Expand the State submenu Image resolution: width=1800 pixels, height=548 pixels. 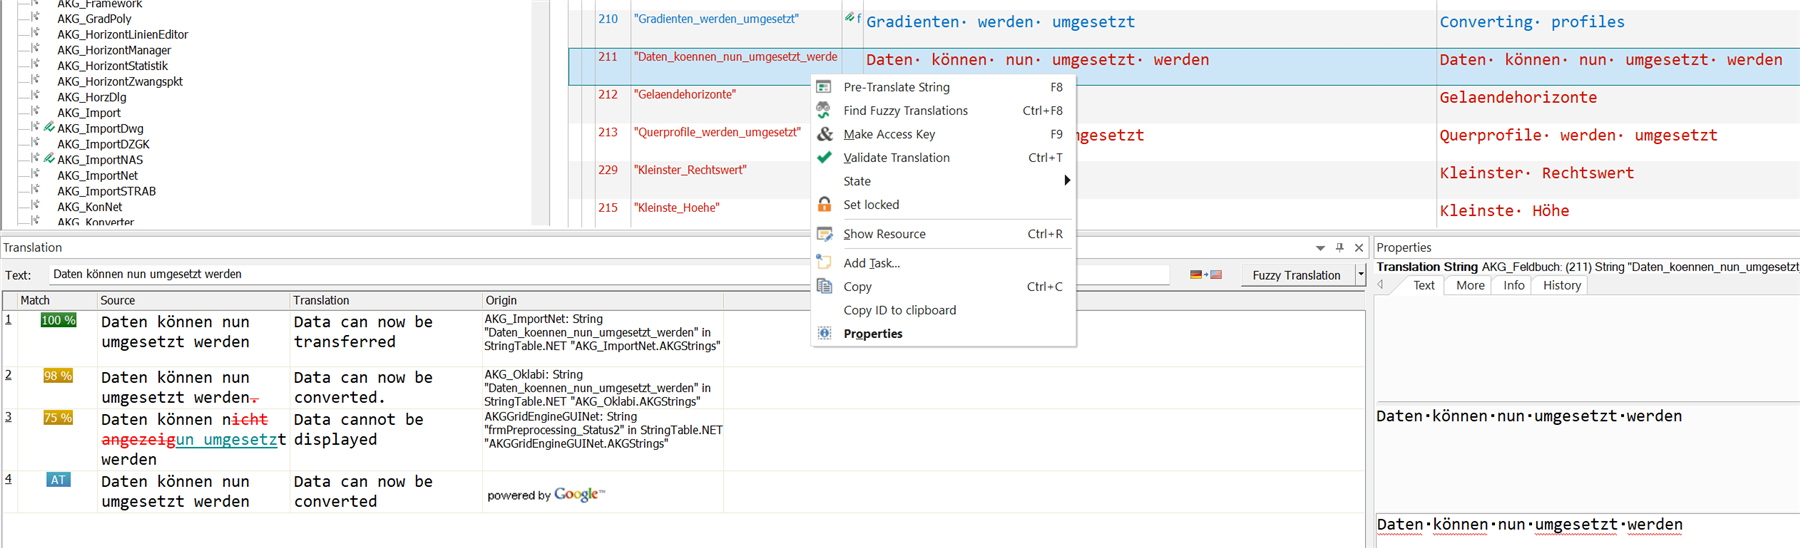(x=1066, y=181)
